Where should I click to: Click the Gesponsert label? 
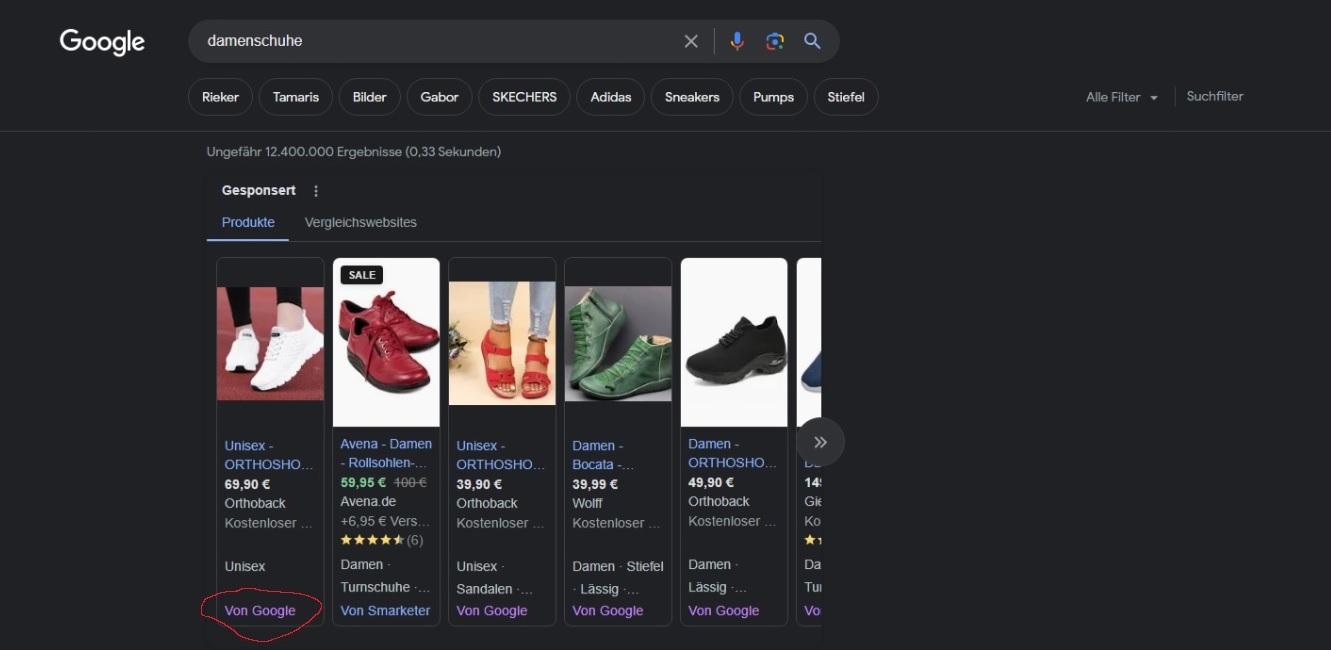(x=259, y=190)
